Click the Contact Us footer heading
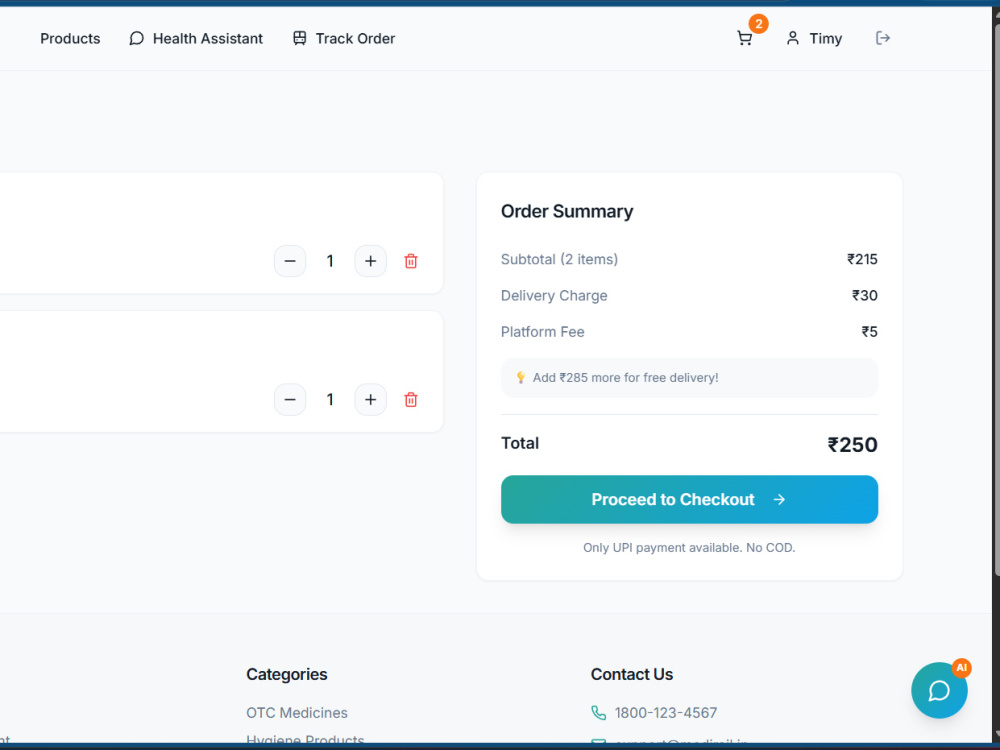Screen dimensions: 1000x750 tap(631, 674)
